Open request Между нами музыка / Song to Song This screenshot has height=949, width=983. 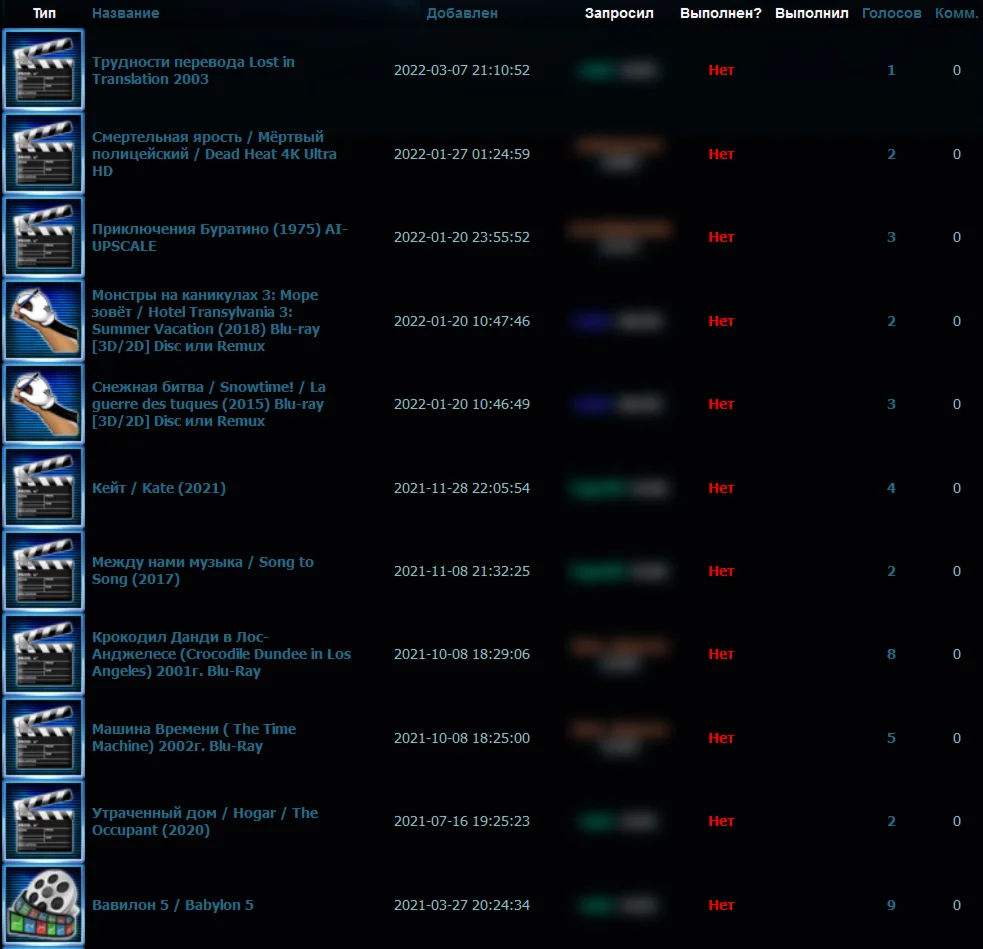[x=202, y=570]
